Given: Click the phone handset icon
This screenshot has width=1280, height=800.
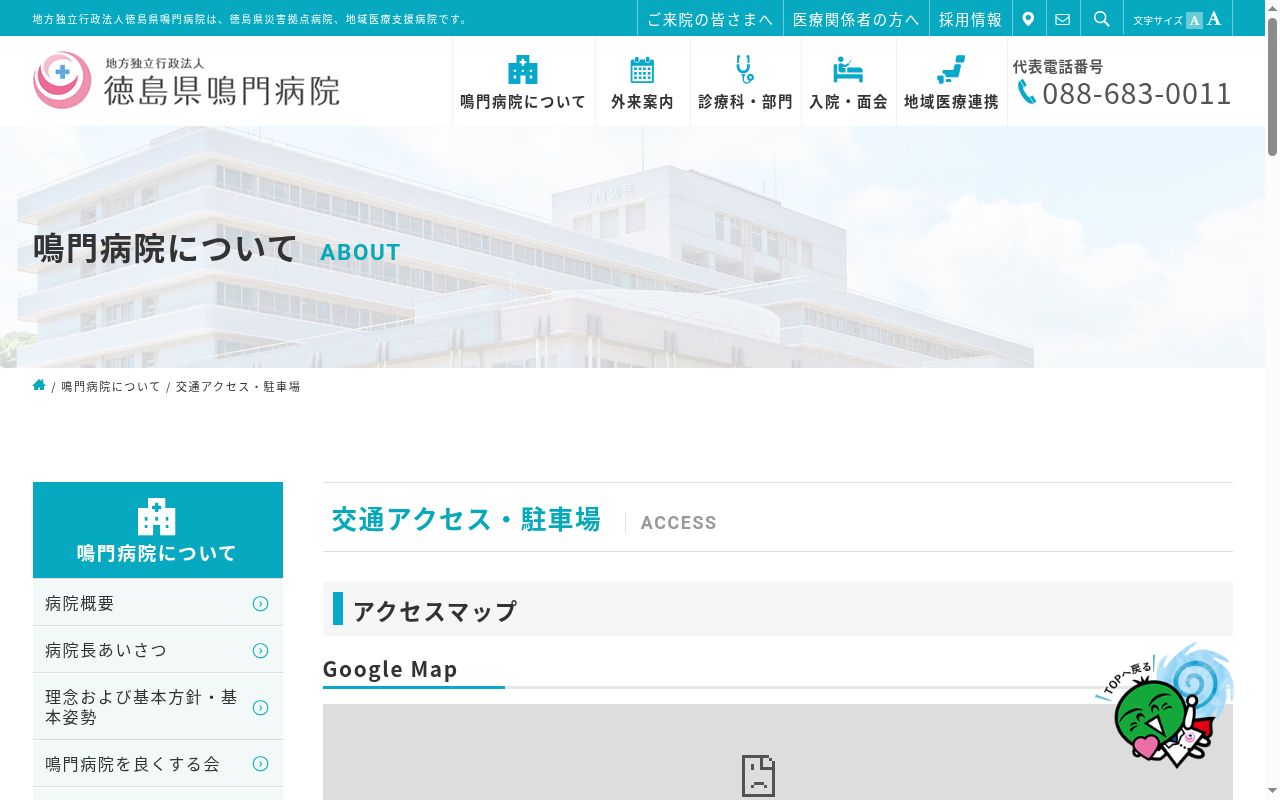Looking at the screenshot, I should click(1027, 92).
